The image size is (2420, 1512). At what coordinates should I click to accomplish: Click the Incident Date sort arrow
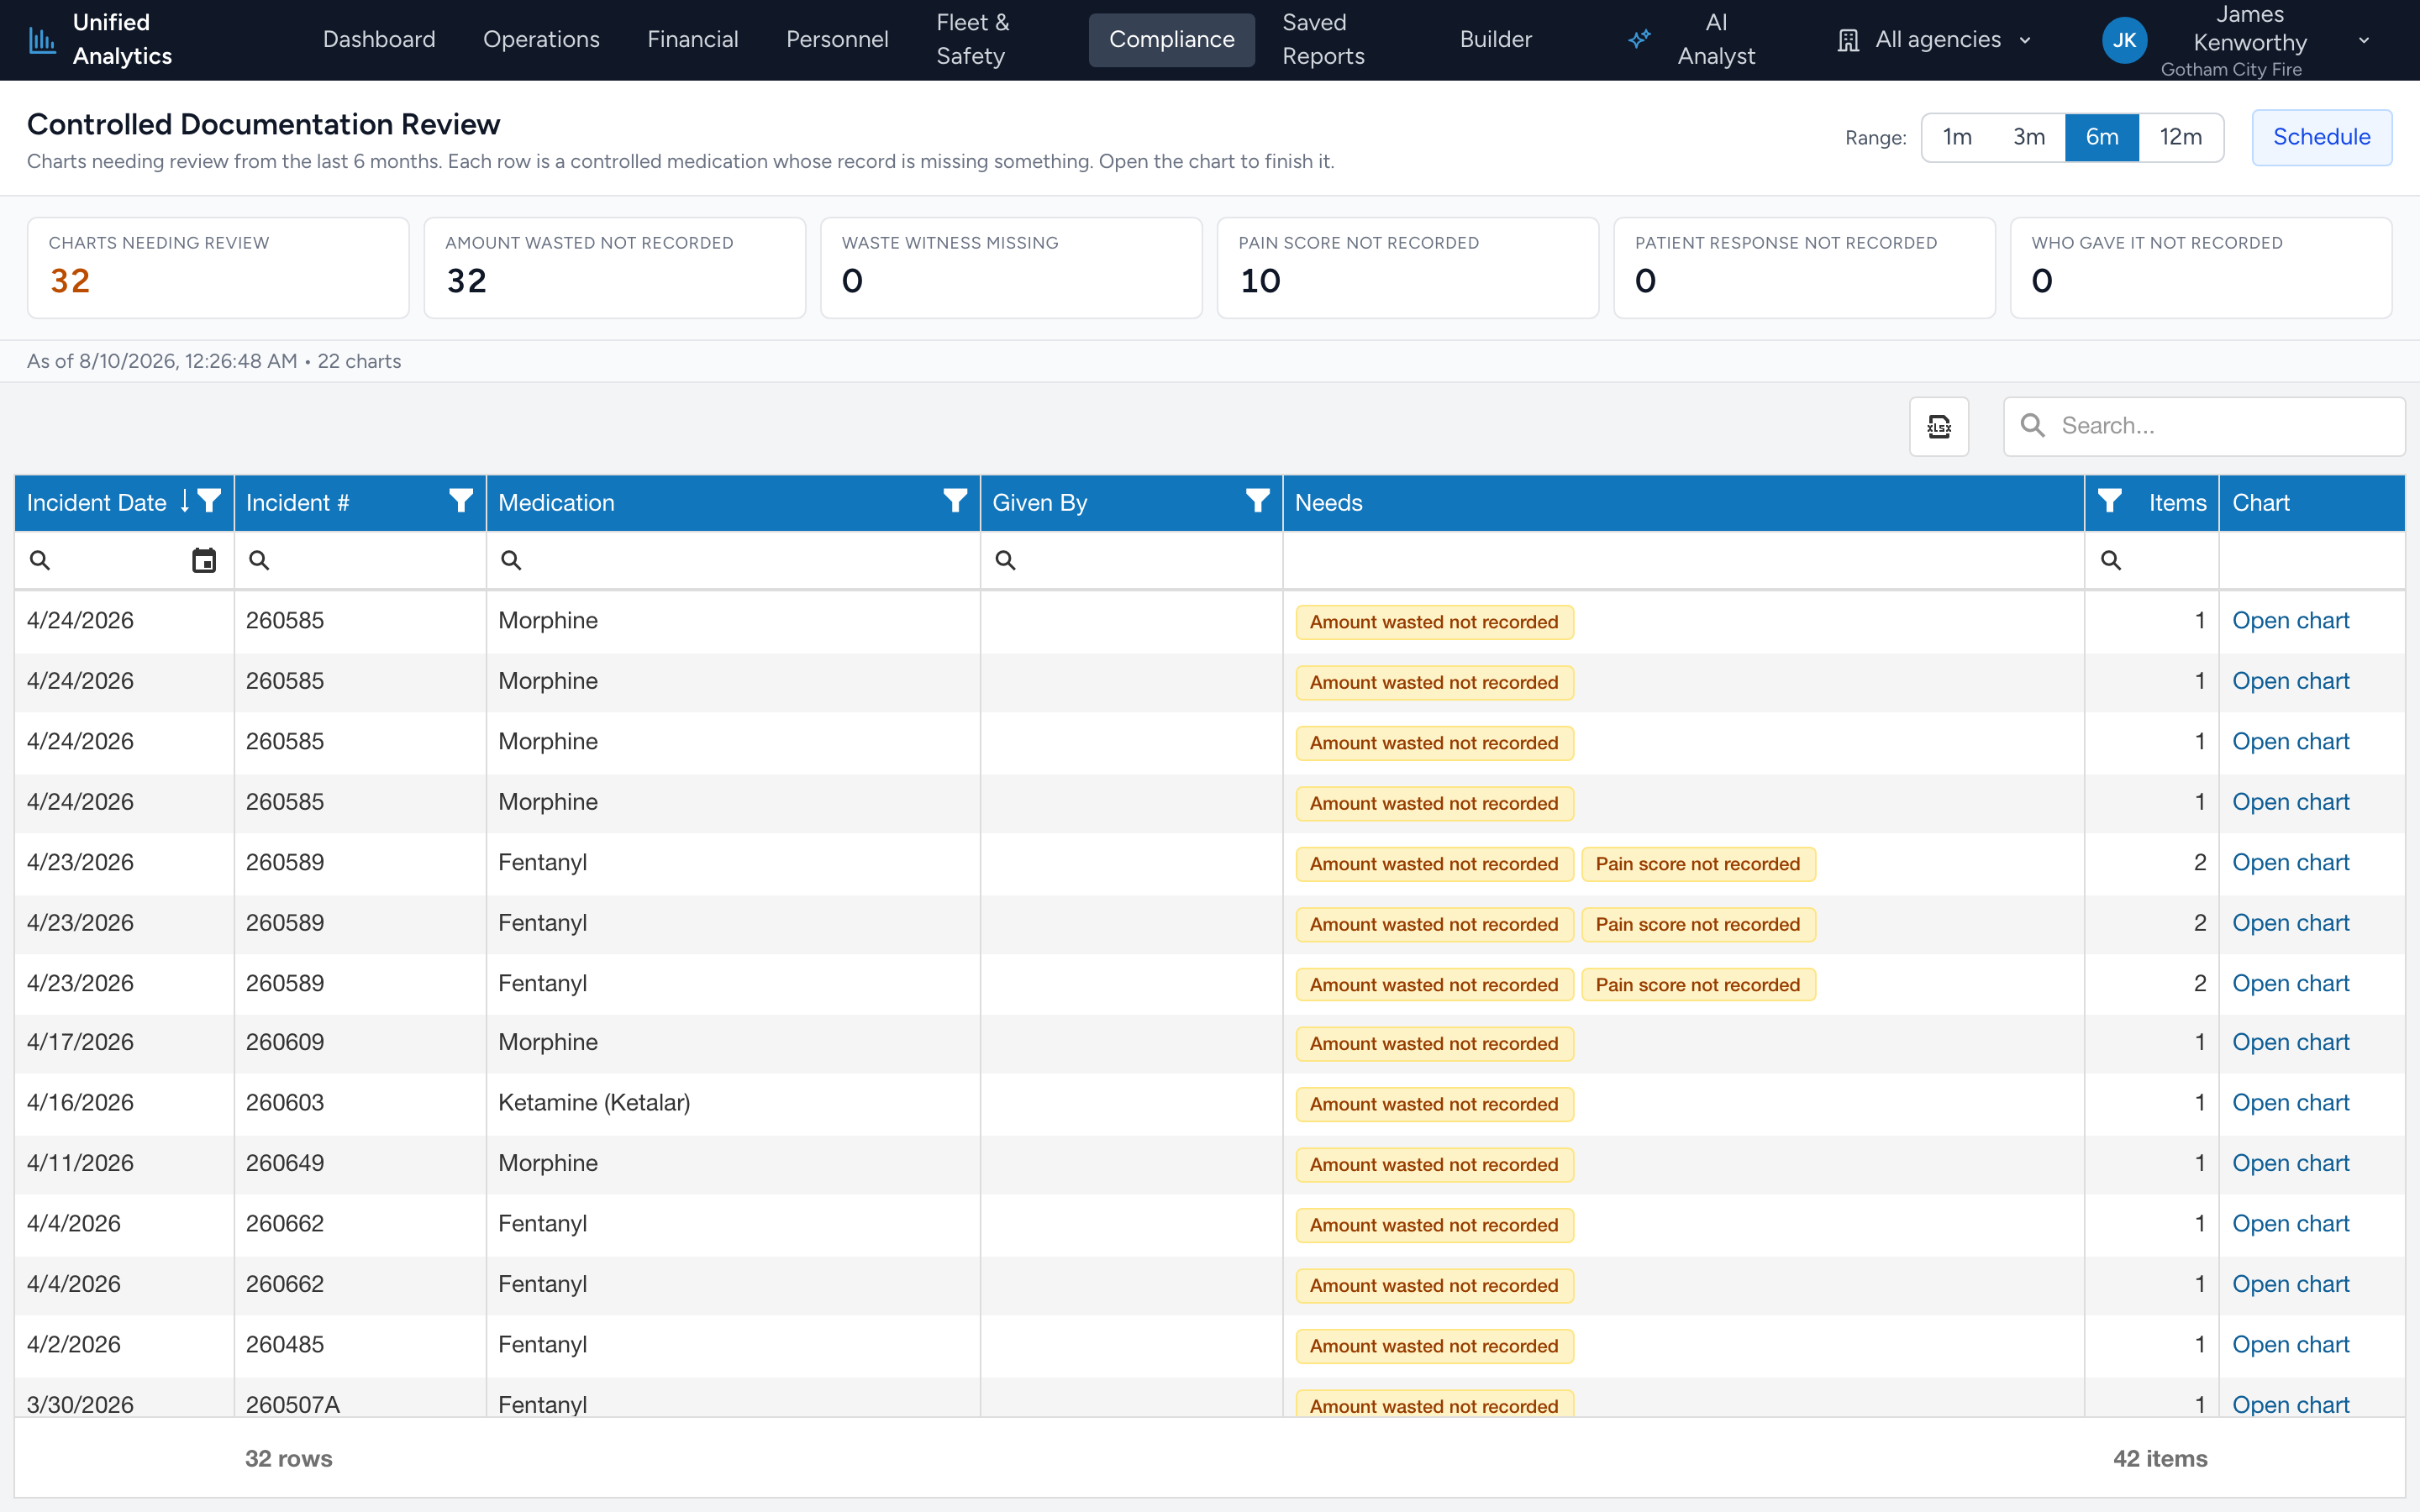click(185, 501)
